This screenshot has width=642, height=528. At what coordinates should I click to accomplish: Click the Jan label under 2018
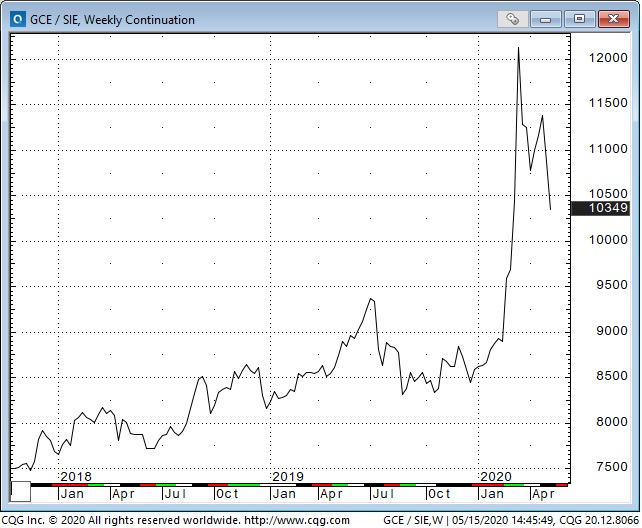(72, 494)
